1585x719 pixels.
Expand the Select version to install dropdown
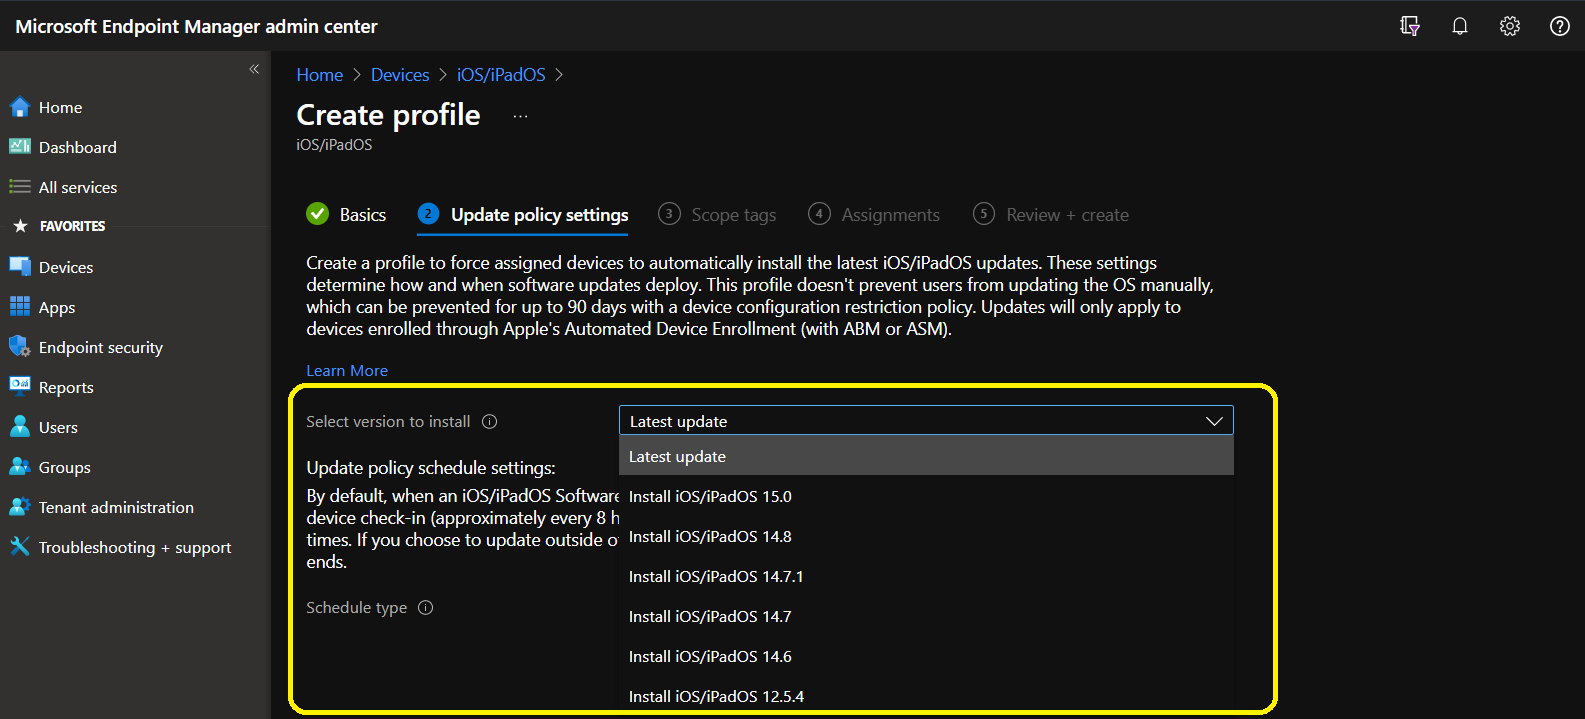click(925, 421)
